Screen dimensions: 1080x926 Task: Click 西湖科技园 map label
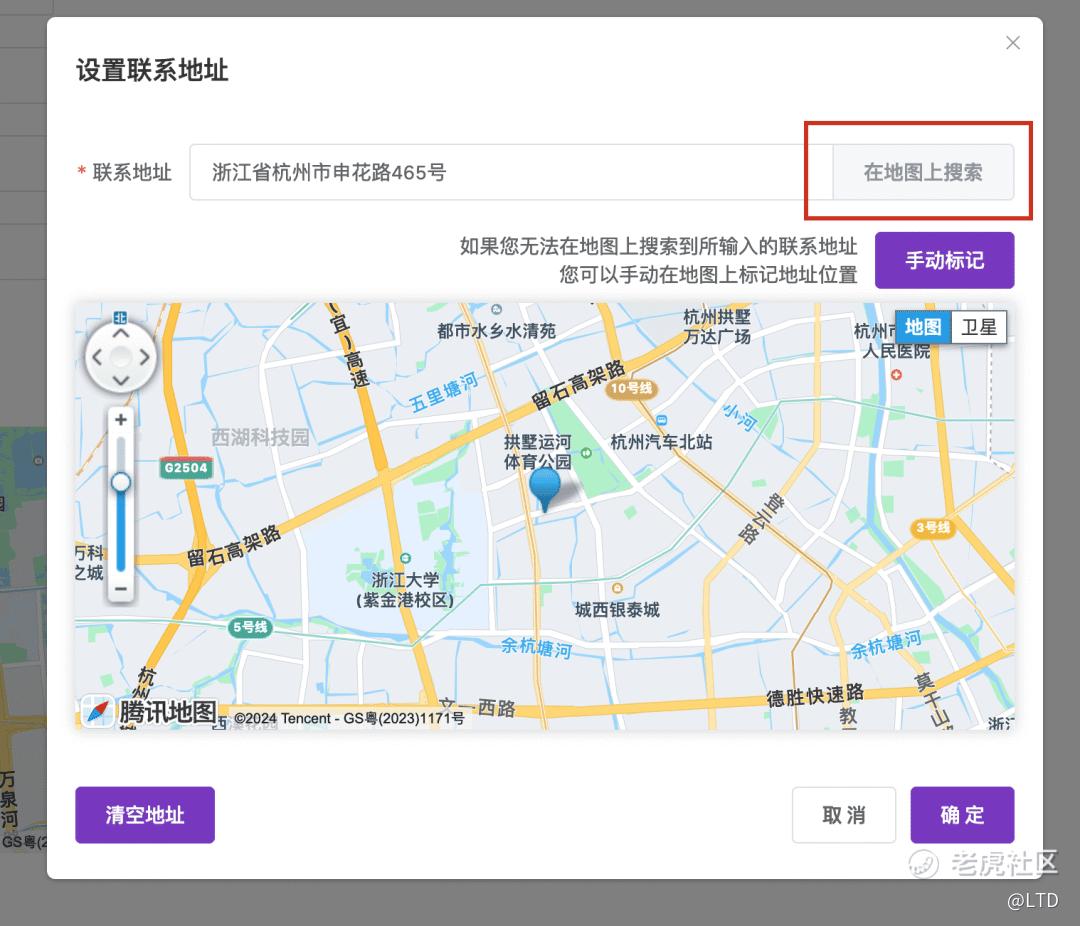click(x=260, y=437)
